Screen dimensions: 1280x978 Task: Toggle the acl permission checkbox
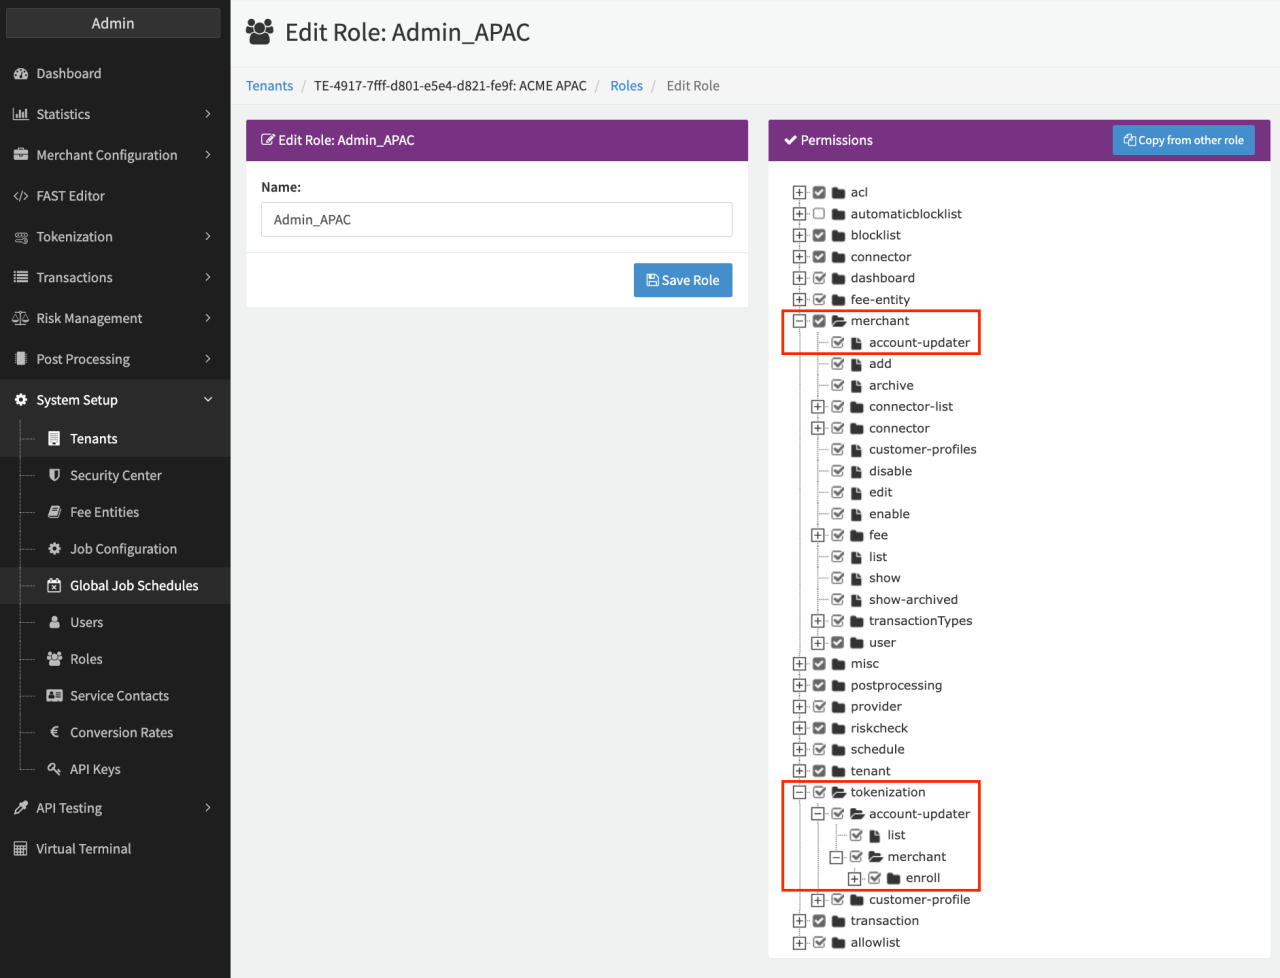819,193
